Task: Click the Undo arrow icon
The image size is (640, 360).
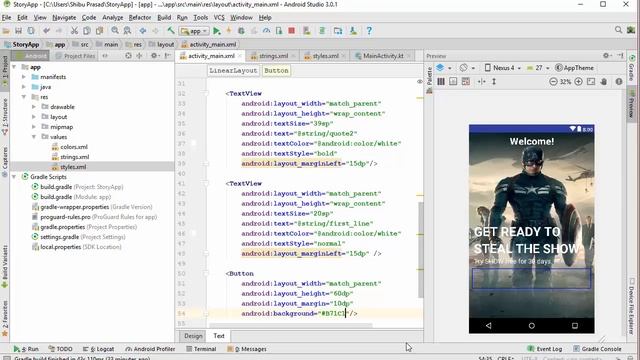Action: pos(46,31)
